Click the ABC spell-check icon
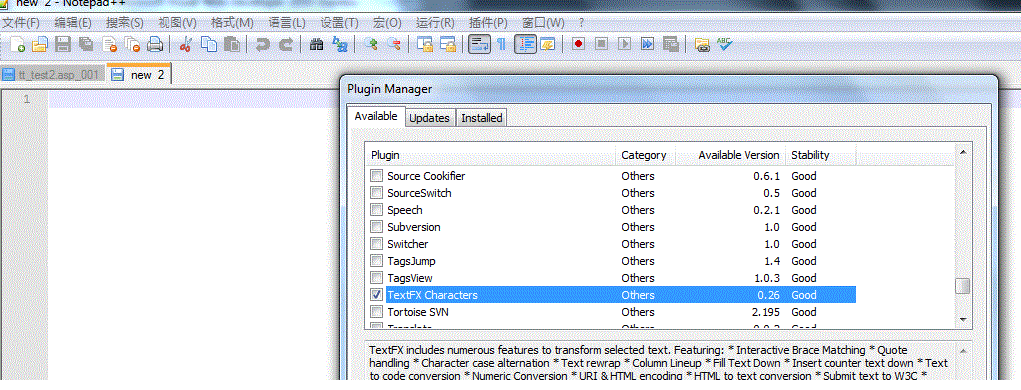This screenshot has width=1021, height=390. (x=724, y=44)
